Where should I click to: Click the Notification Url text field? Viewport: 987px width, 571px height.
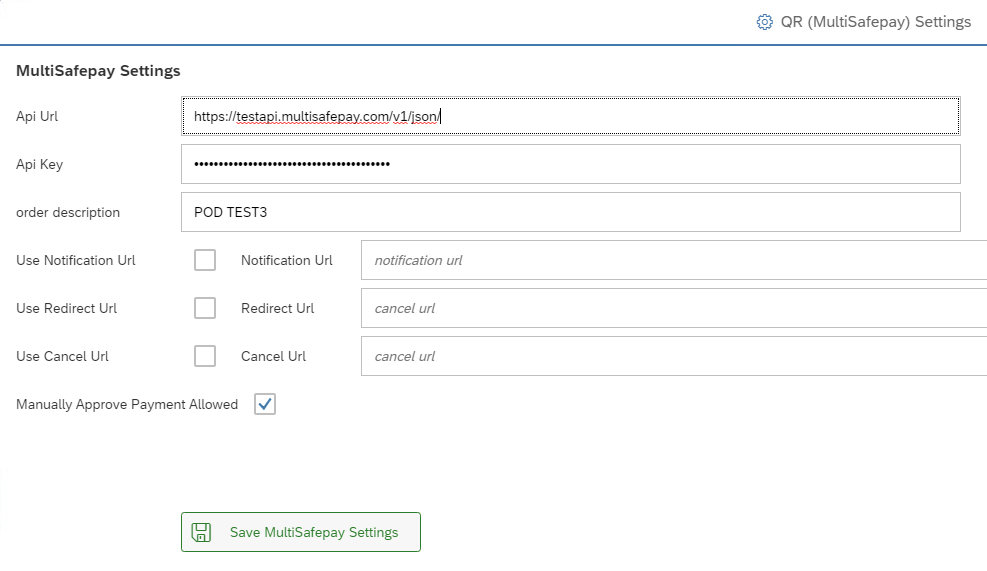point(674,260)
